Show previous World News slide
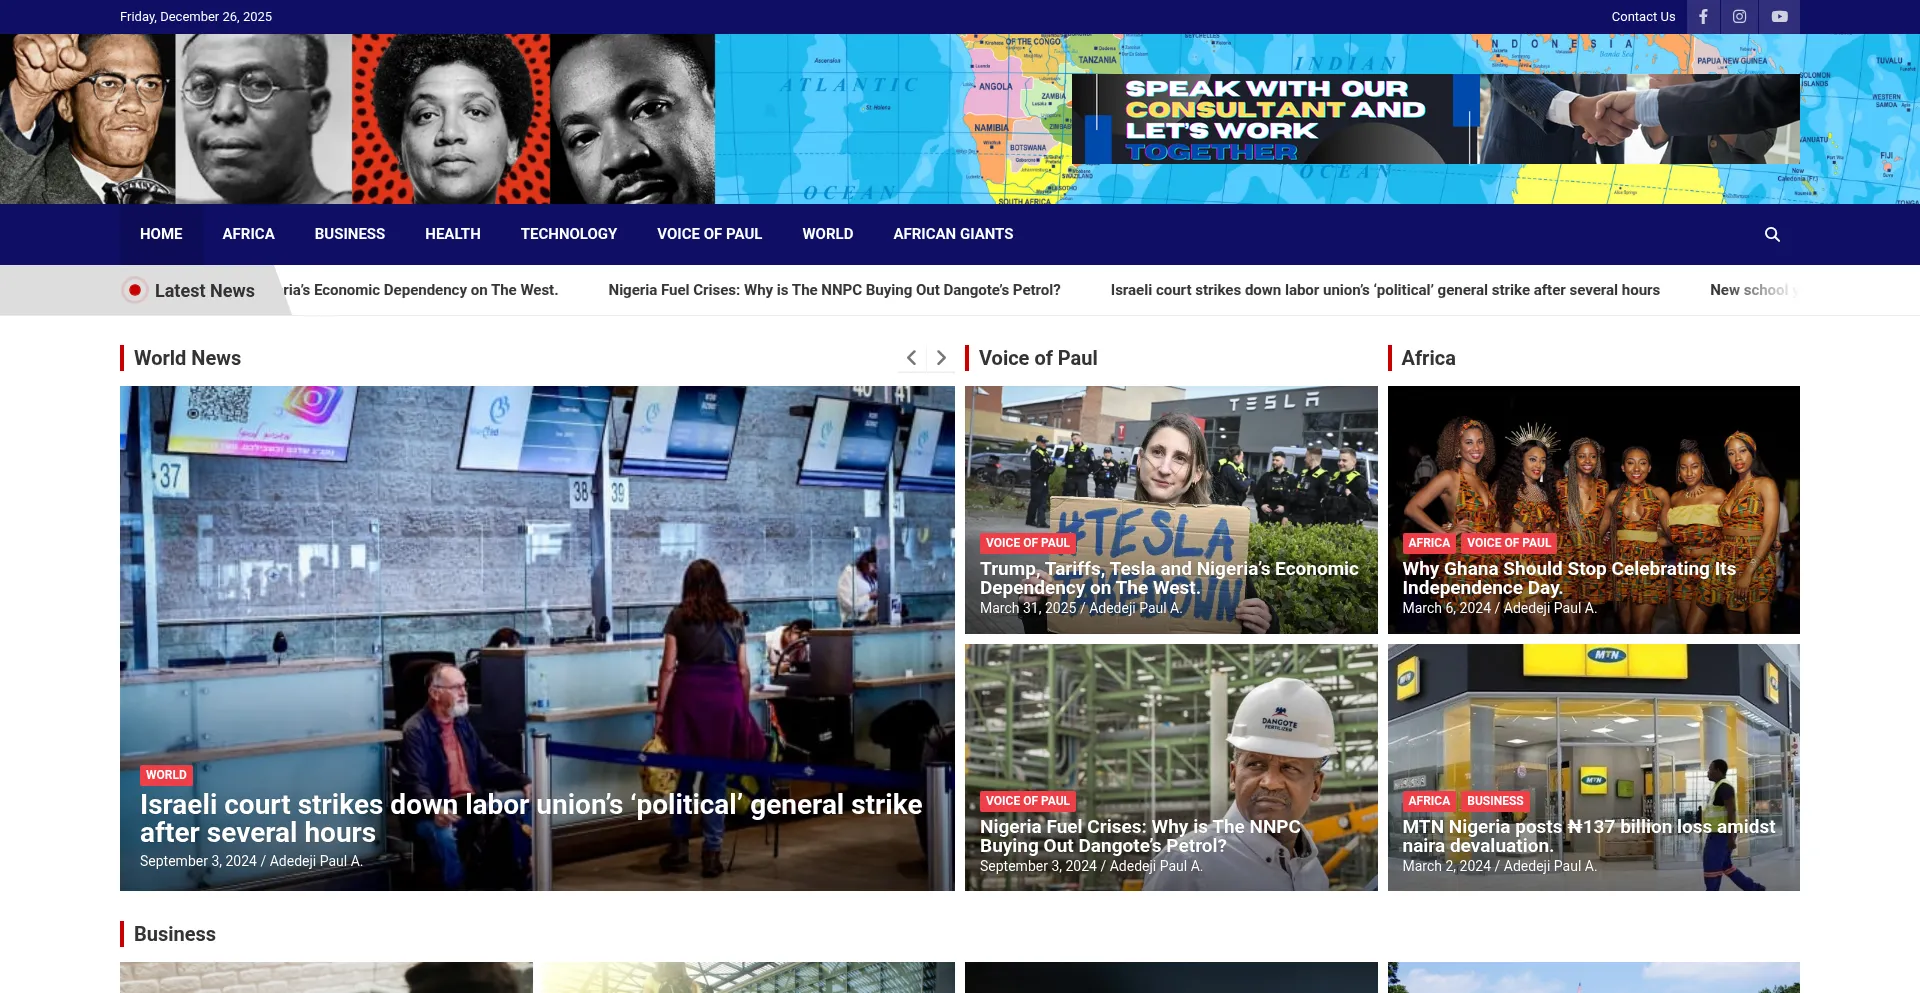 (911, 358)
